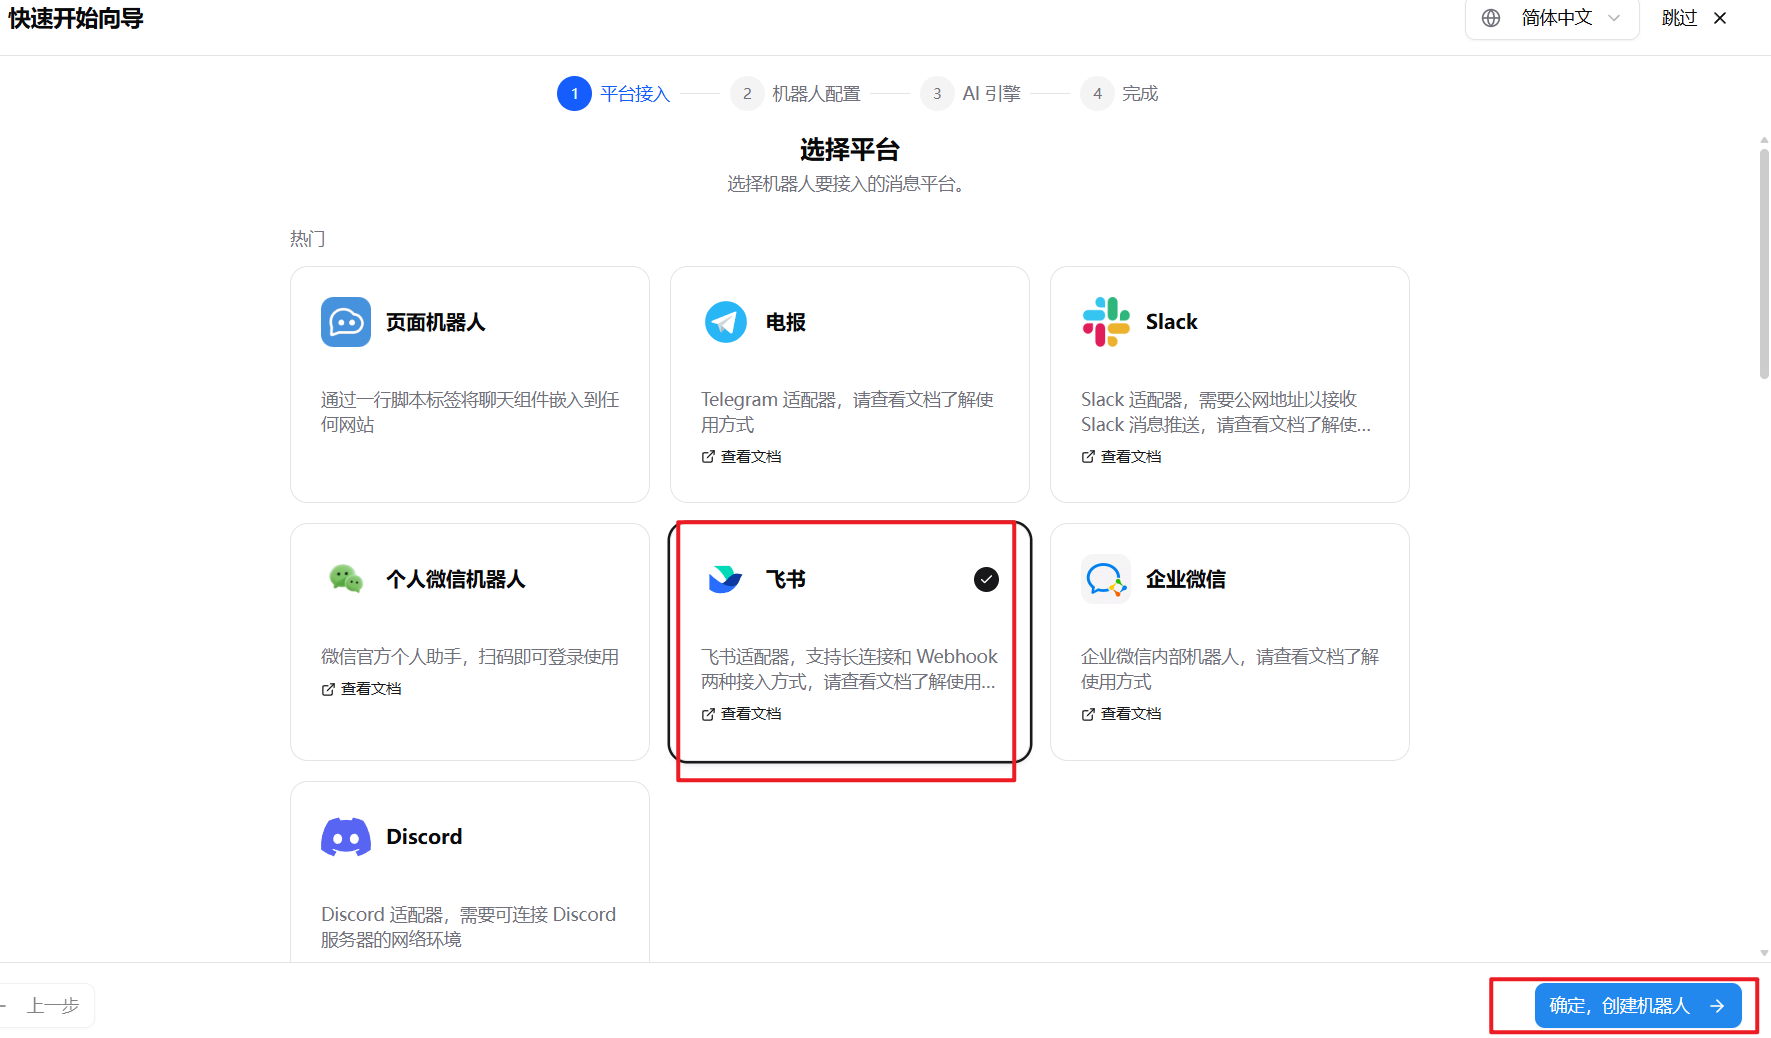
Task: Click the X icon beside 跳过
Action: (1720, 18)
